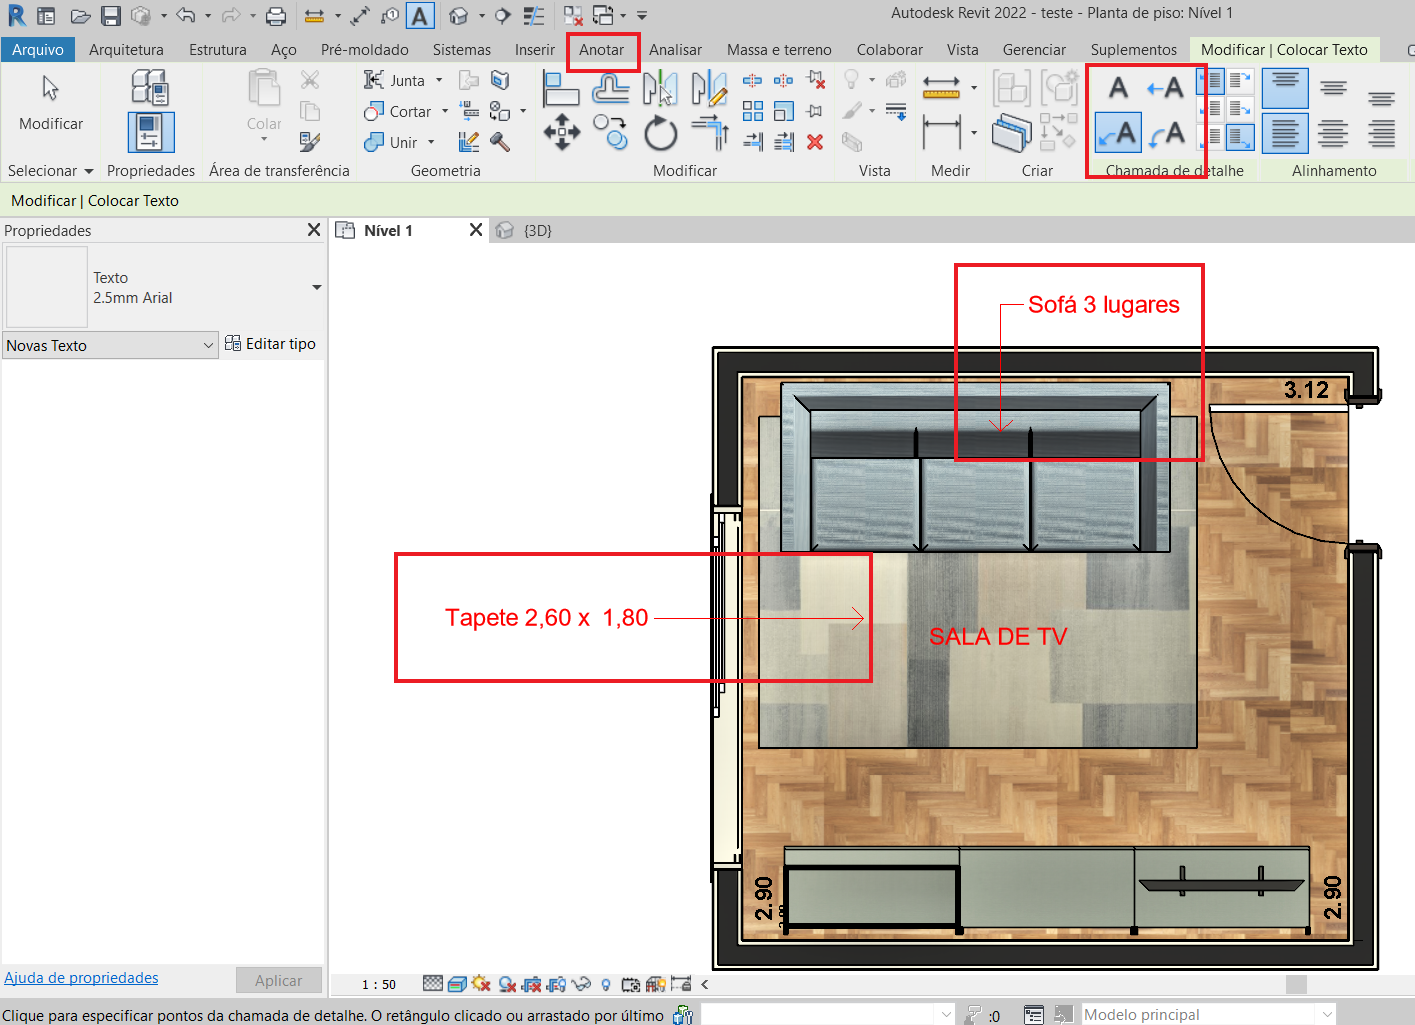Click the Editar tipo button
The width and height of the screenshot is (1415, 1025).
270,344
